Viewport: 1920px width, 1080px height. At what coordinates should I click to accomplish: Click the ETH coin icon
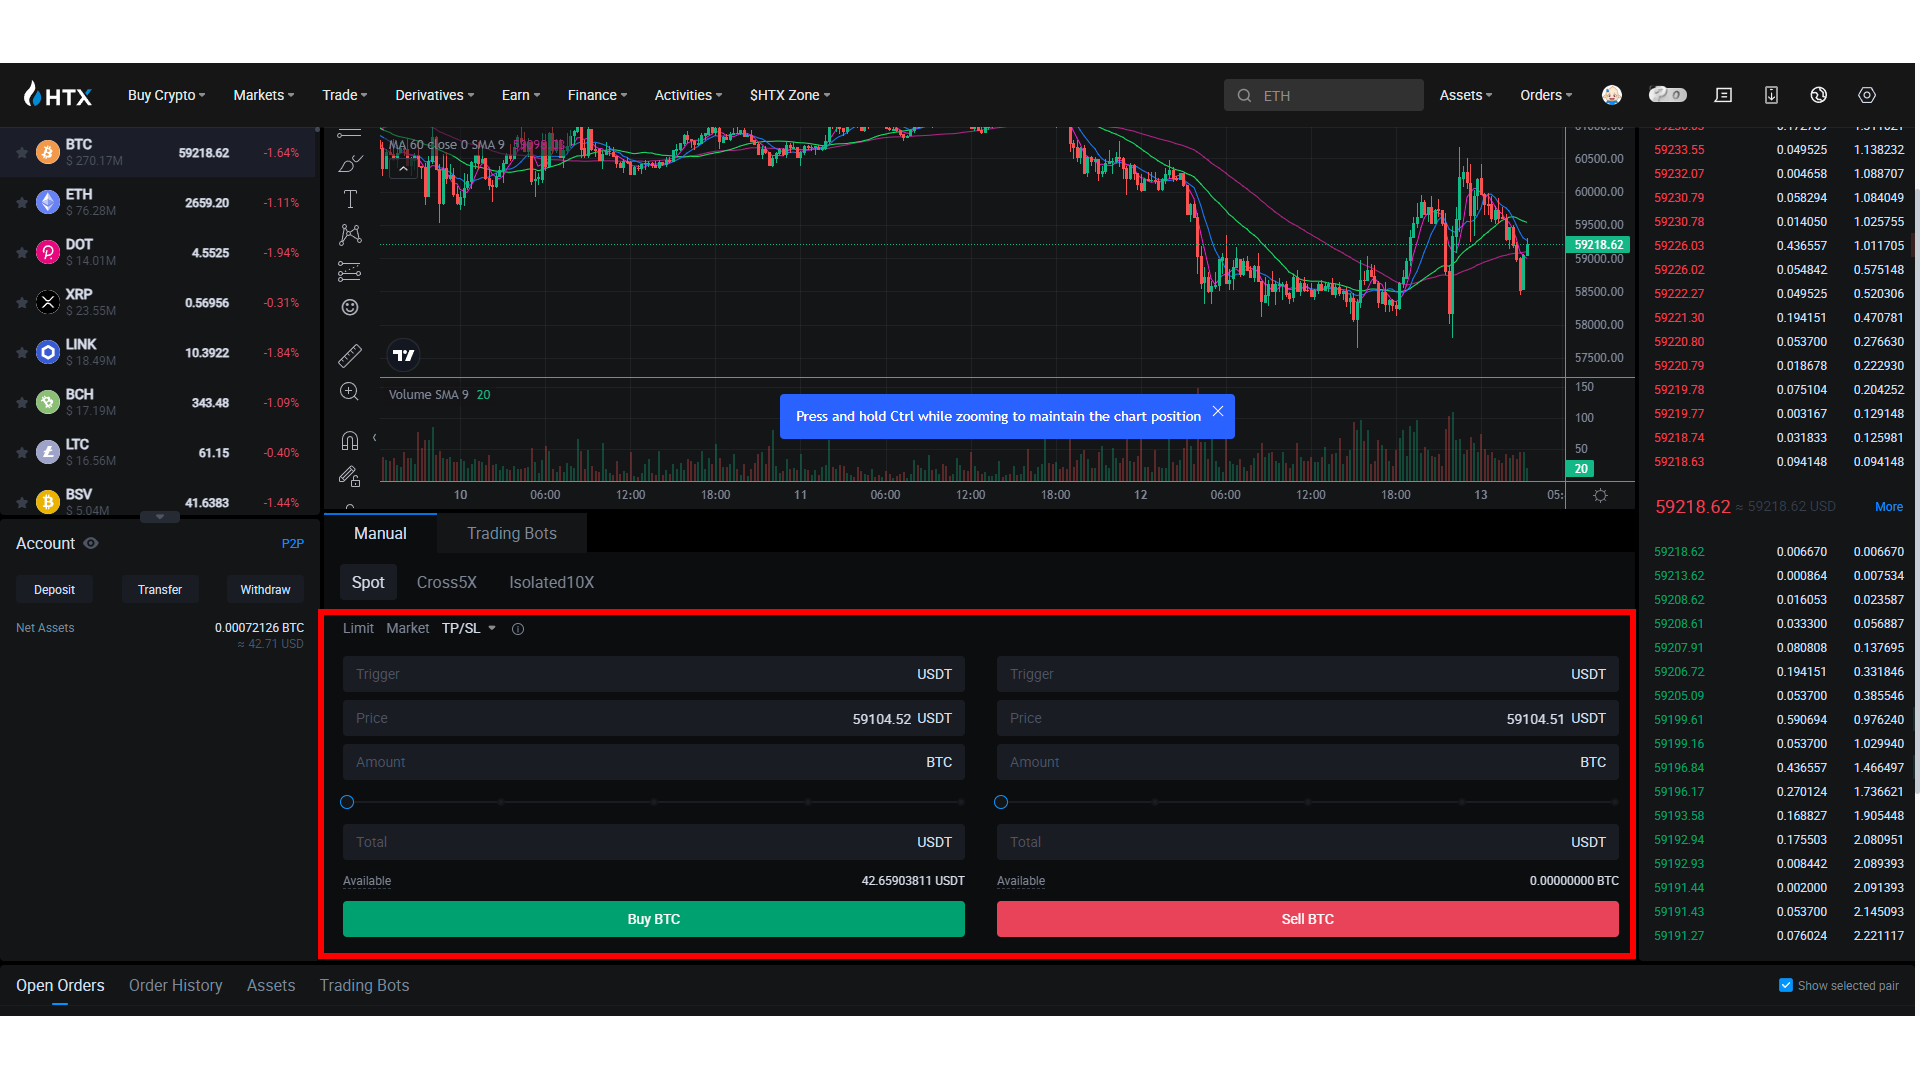point(48,202)
